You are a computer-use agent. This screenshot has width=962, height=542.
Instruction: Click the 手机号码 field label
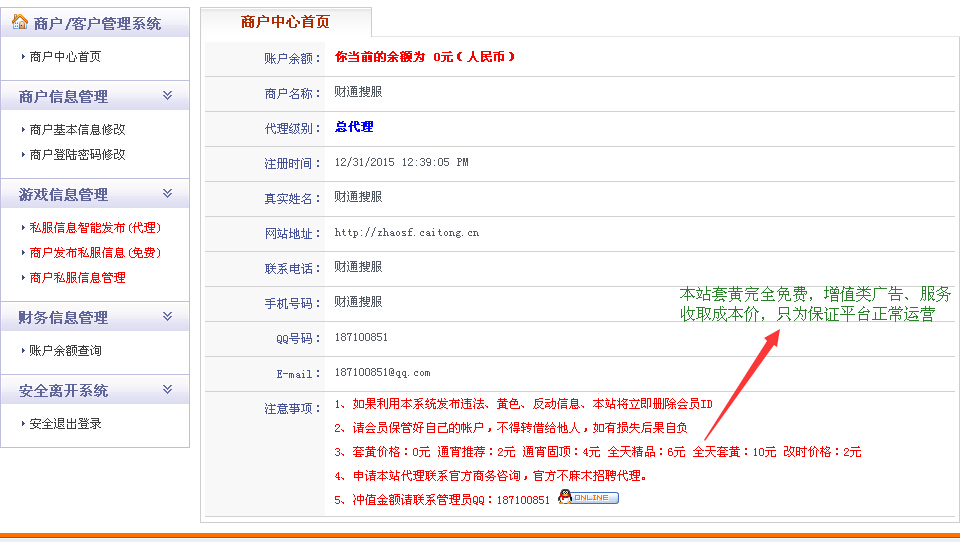[x=292, y=303]
